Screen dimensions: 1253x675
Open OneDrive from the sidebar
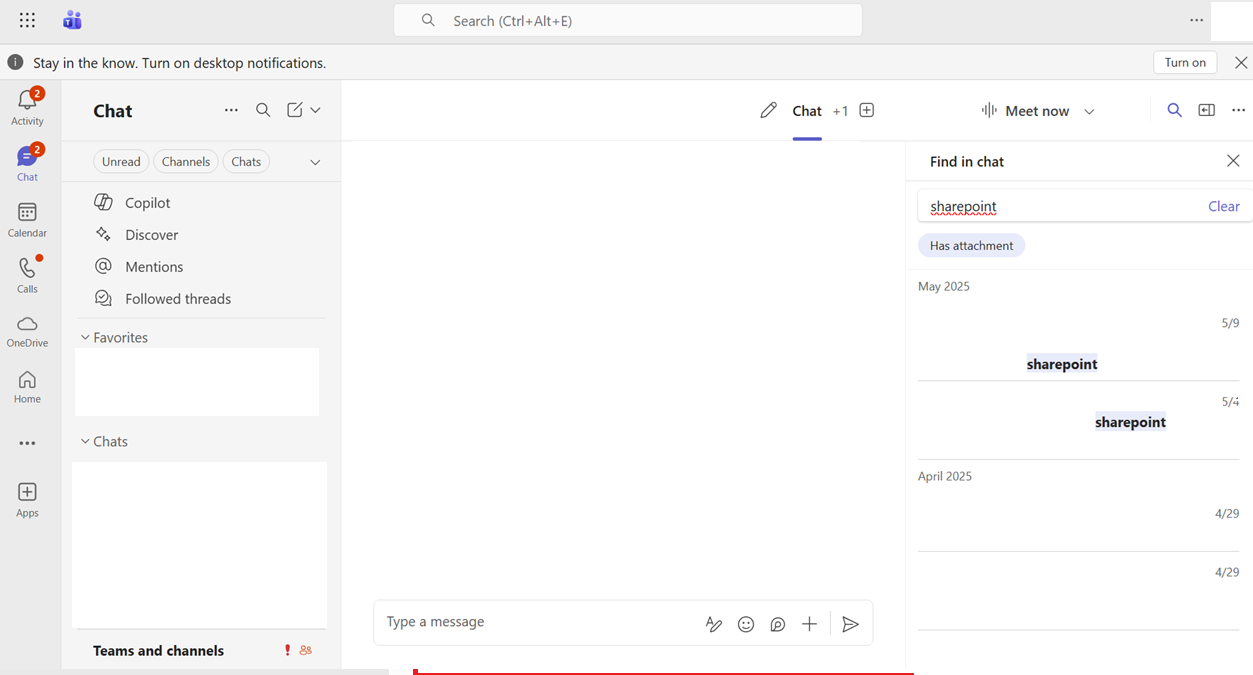27,331
